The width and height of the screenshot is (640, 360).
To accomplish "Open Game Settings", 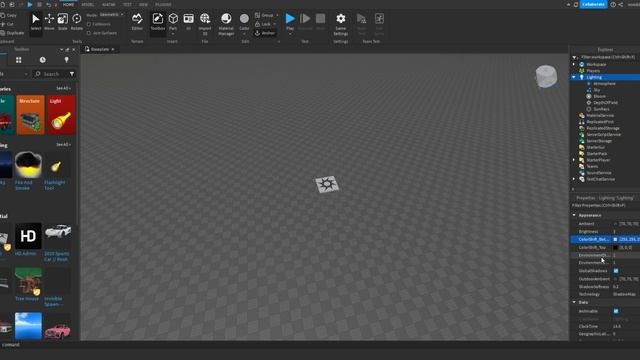I will 341,24.
